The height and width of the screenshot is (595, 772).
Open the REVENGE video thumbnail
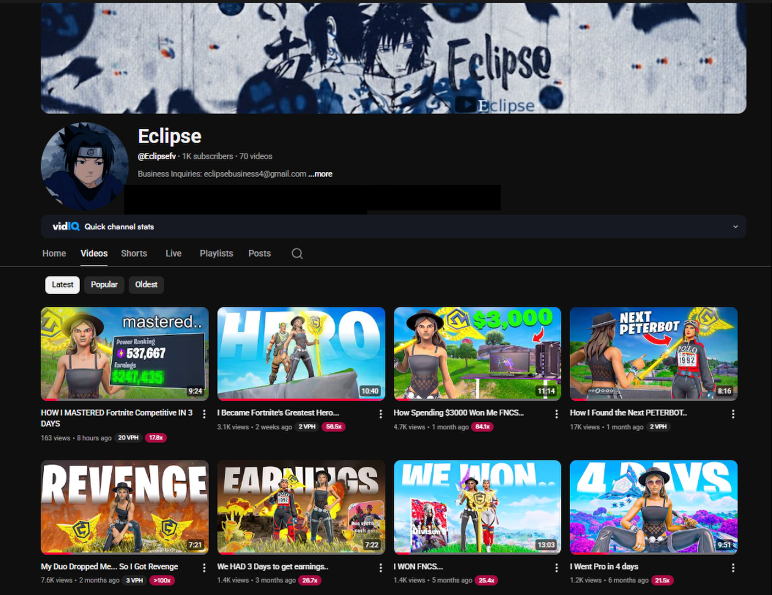pyautogui.click(x=125, y=507)
